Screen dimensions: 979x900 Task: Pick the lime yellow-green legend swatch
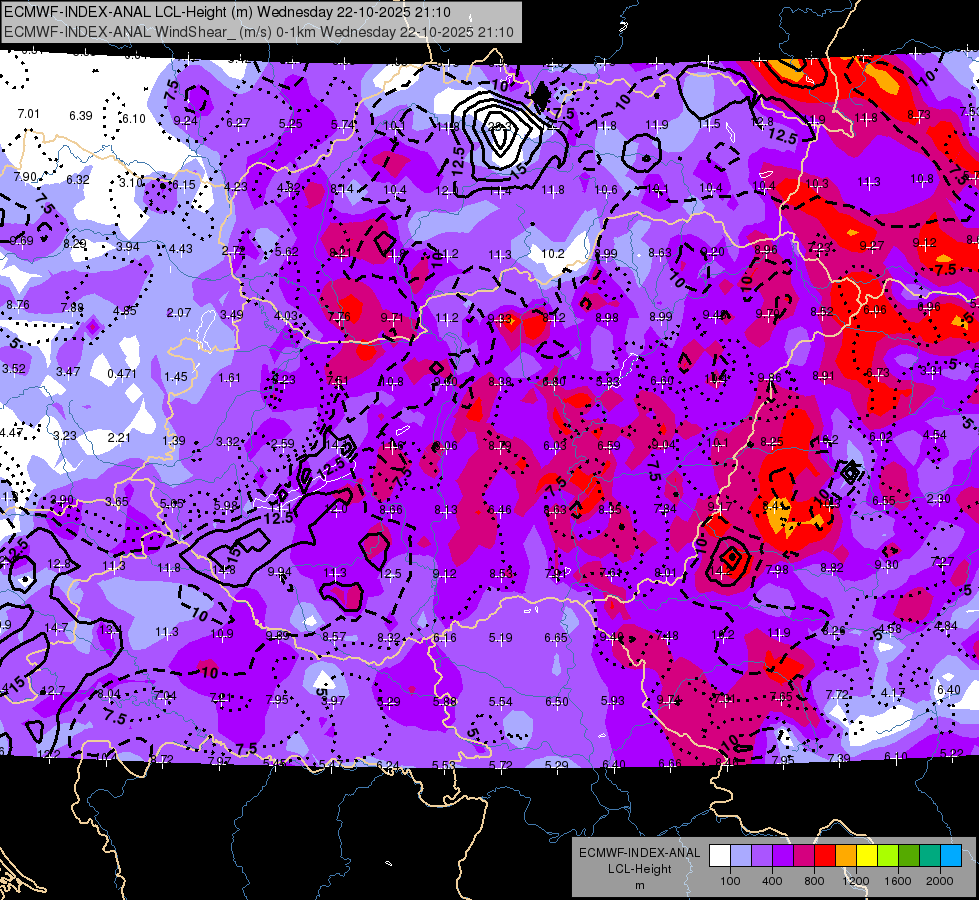888,855
